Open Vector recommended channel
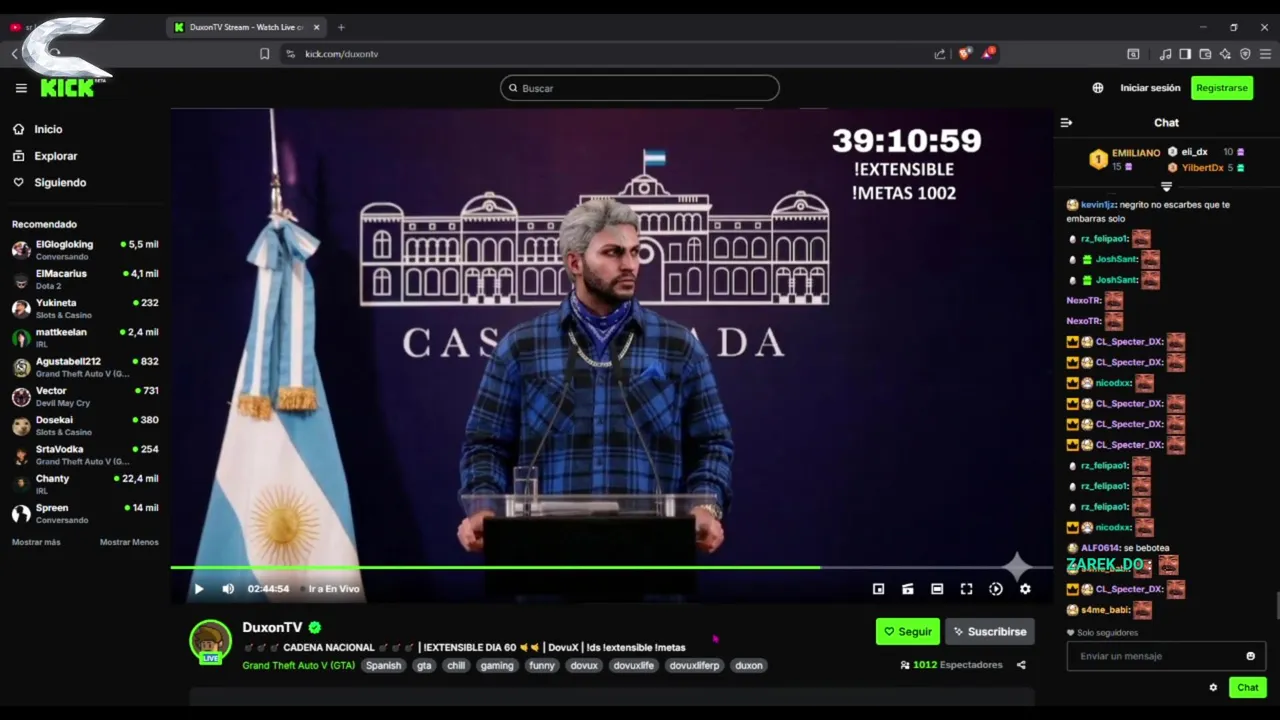1280x720 pixels. coord(85,396)
